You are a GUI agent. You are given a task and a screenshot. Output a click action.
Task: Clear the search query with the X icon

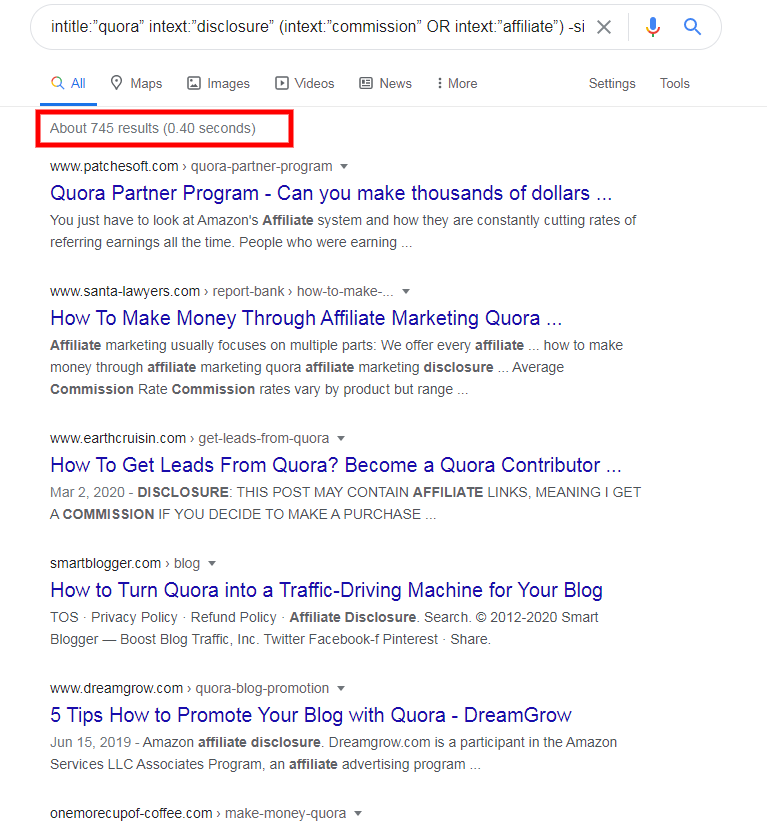[x=604, y=27]
